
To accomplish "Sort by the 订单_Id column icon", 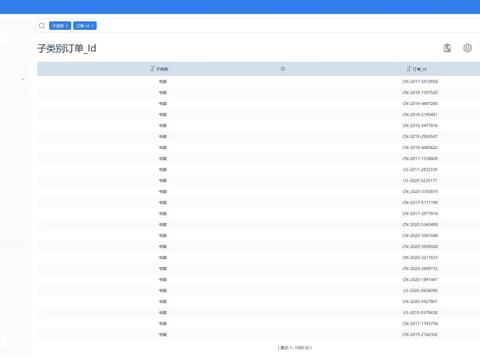I will point(409,69).
